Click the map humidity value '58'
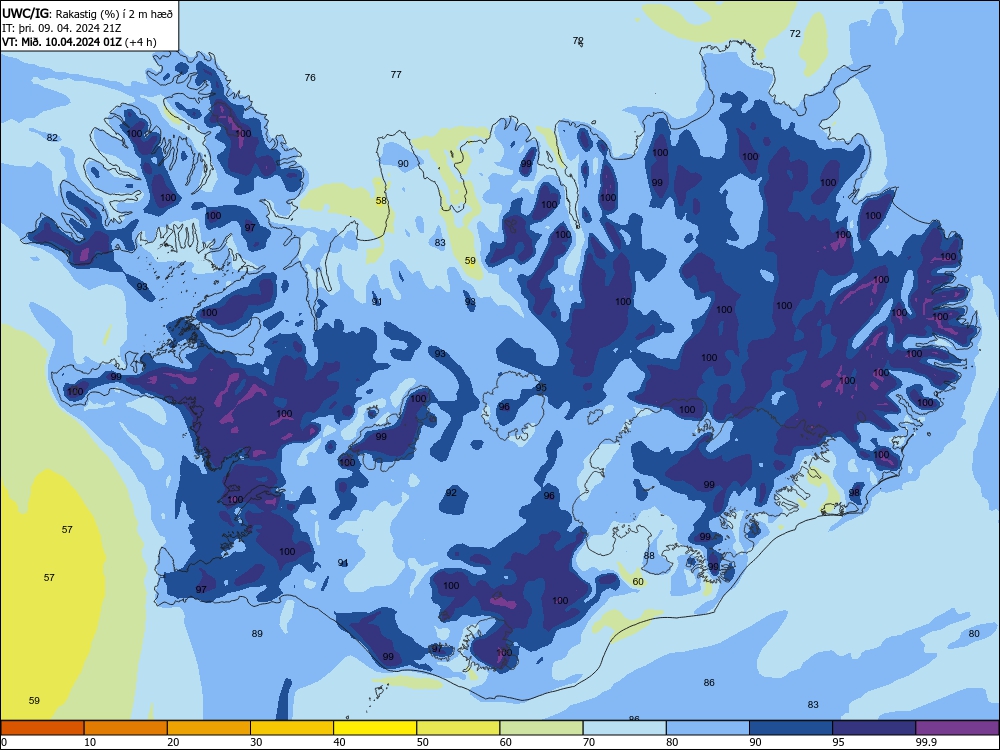Viewport: 1000px width, 750px height. tap(381, 200)
